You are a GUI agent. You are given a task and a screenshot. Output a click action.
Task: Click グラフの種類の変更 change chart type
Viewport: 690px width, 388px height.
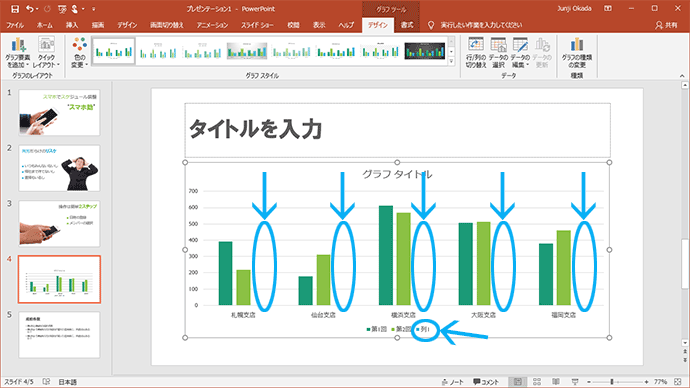pyautogui.click(x=576, y=52)
